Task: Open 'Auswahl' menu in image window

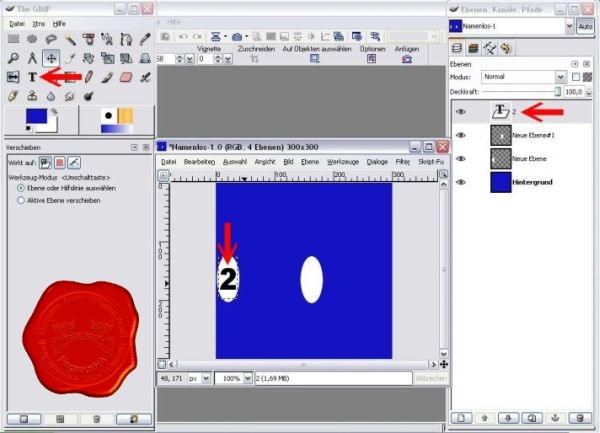Action: point(235,162)
